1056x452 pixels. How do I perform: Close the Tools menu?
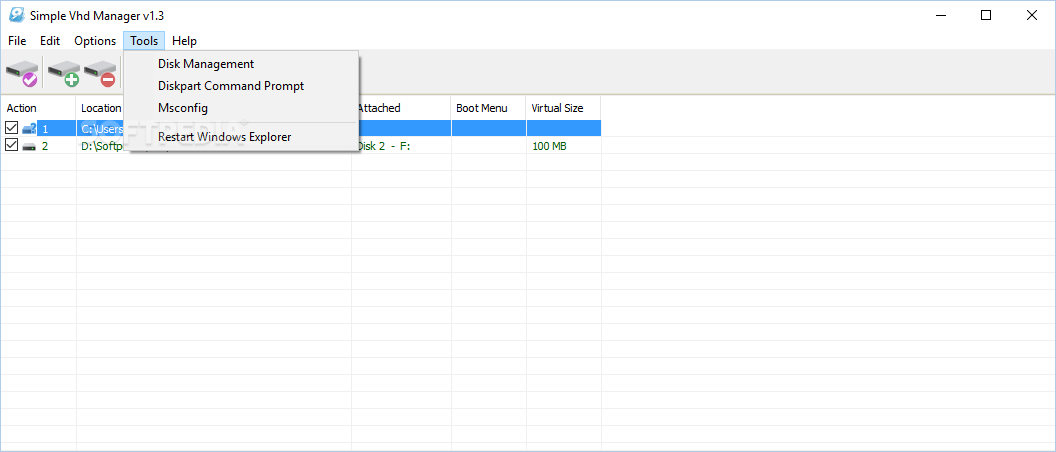(144, 40)
